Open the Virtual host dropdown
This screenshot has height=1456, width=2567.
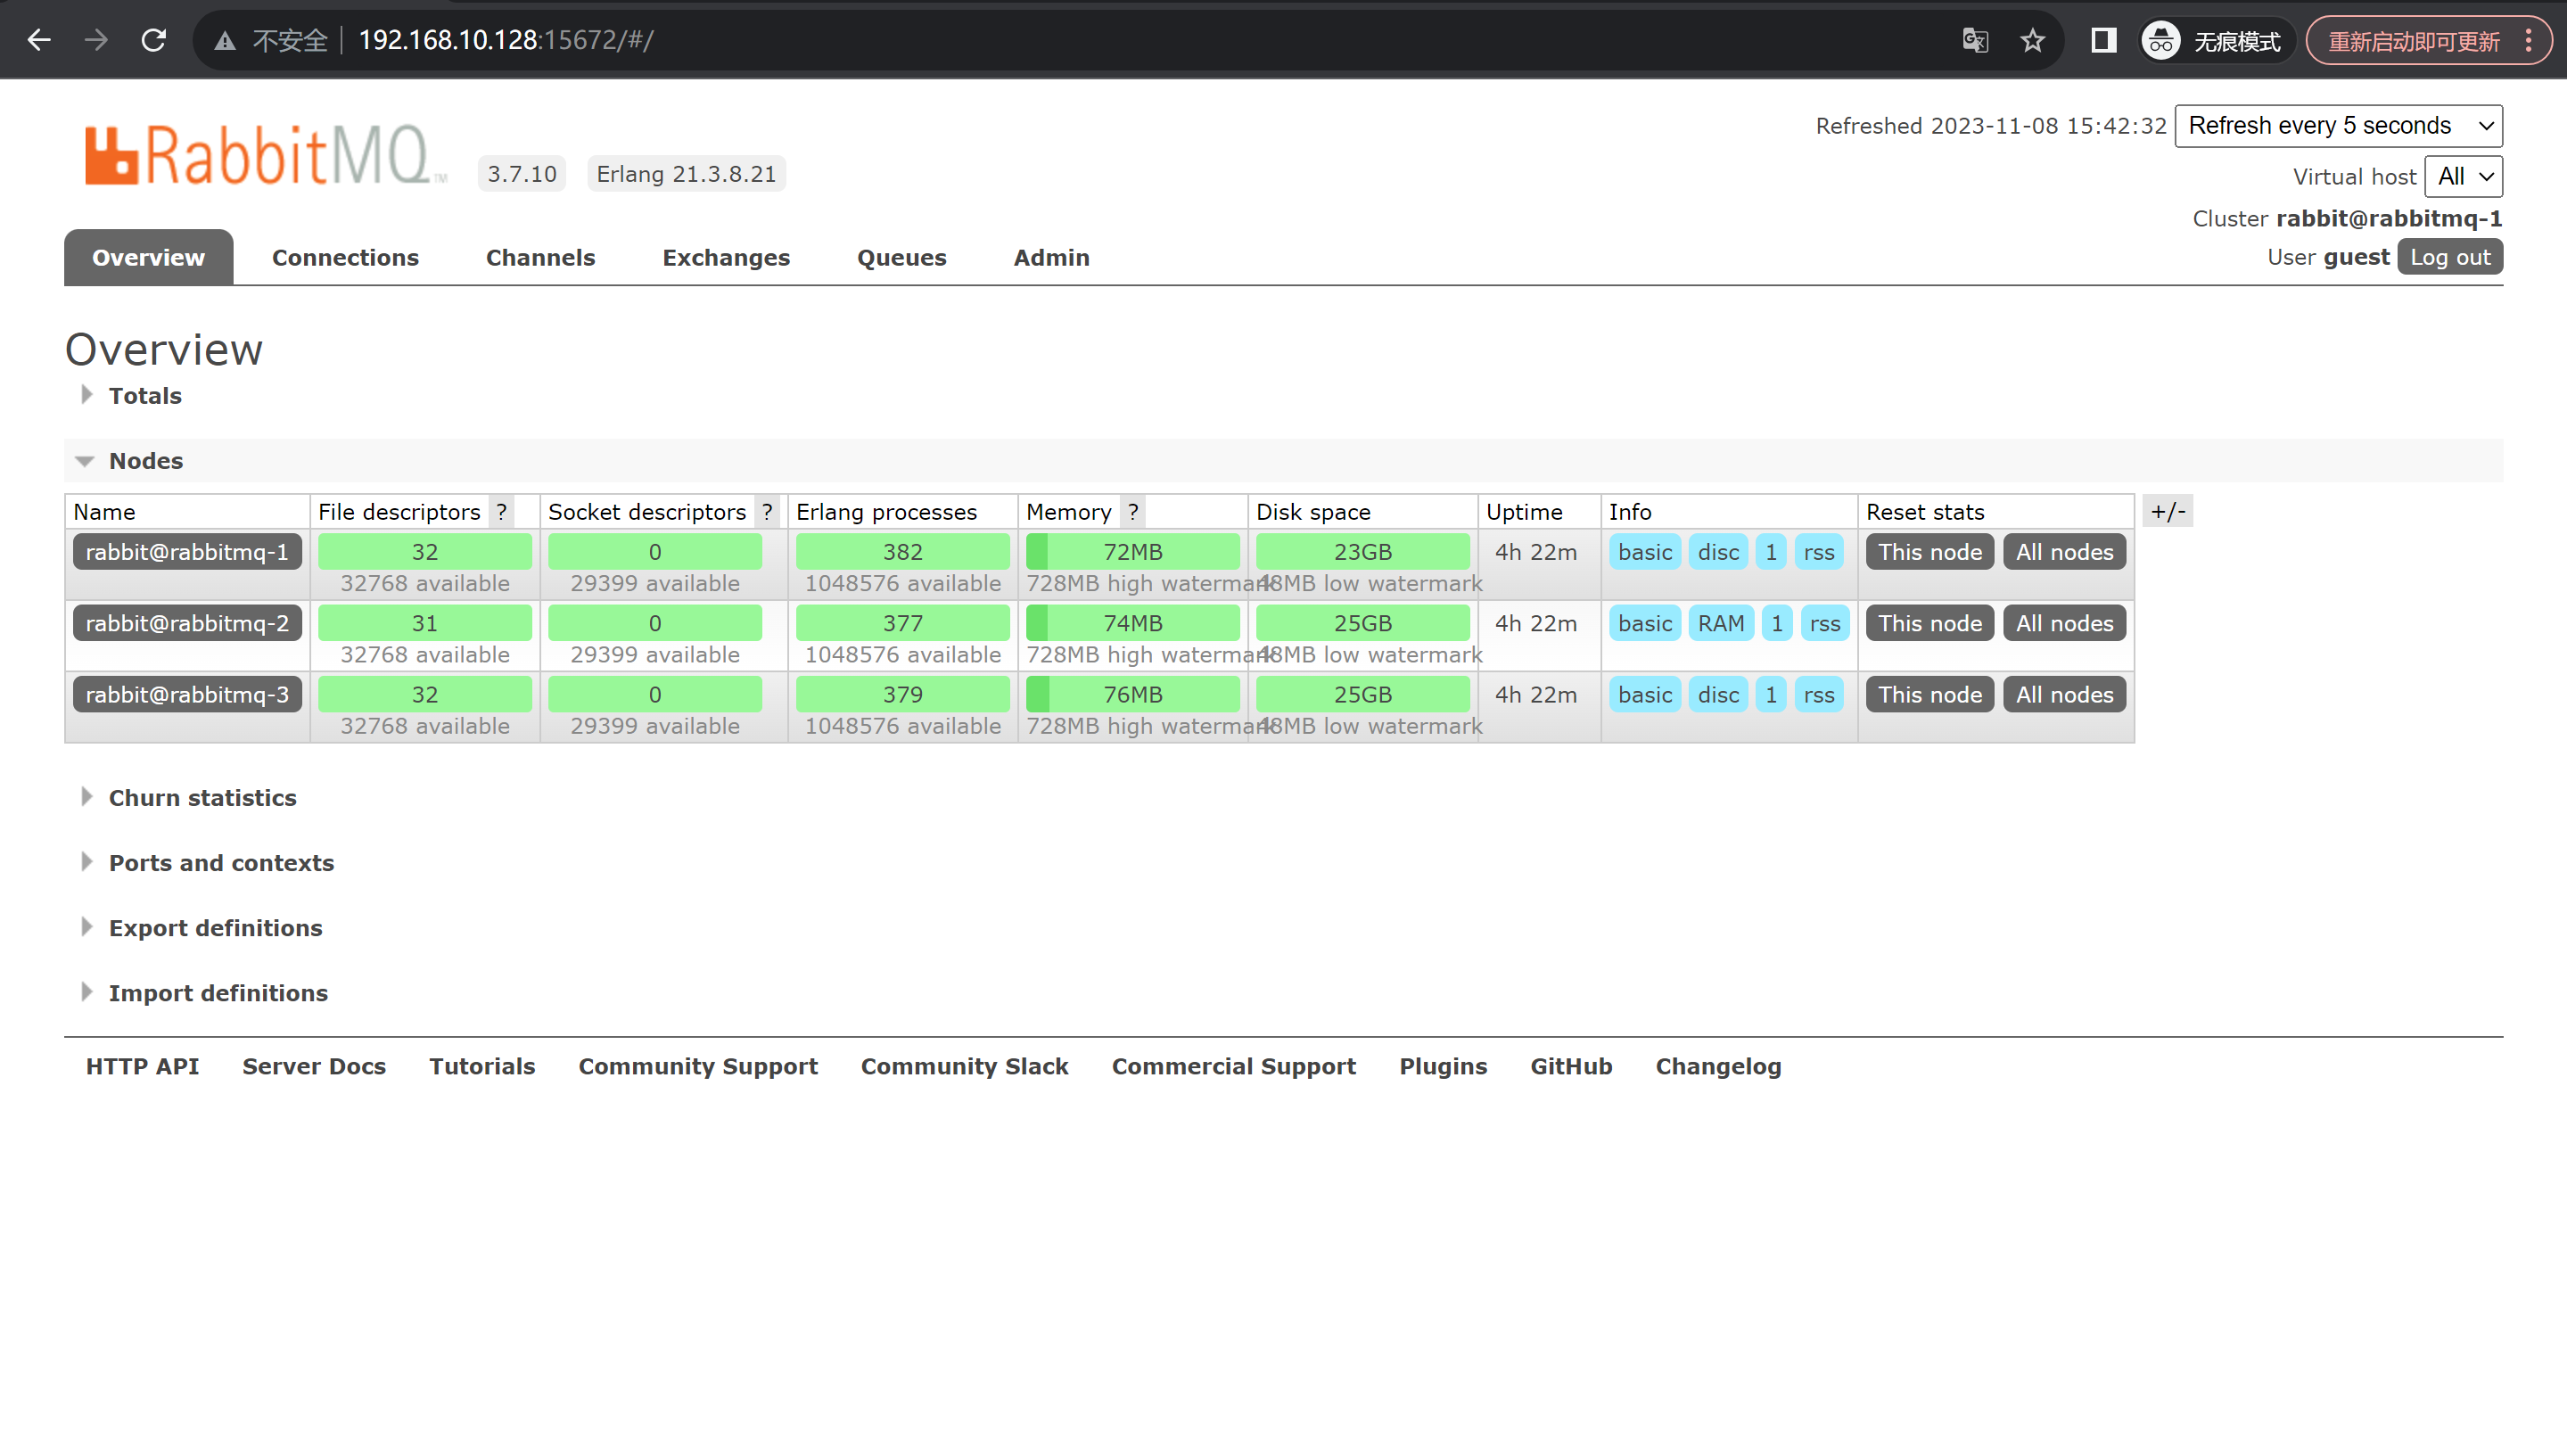point(2463,177)
